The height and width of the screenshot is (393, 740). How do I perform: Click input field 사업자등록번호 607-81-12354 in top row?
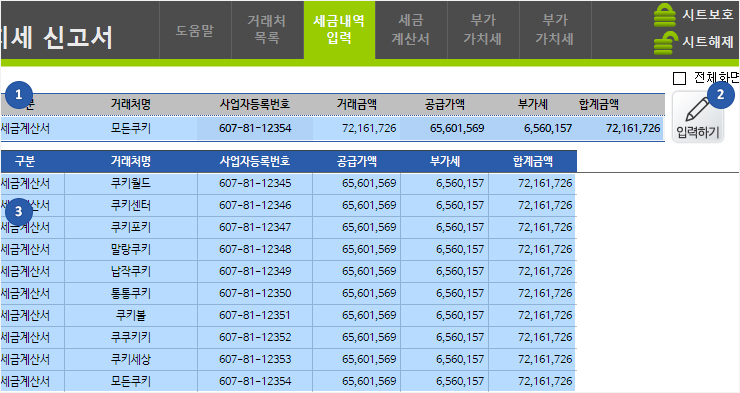click(x=255, y=128)
